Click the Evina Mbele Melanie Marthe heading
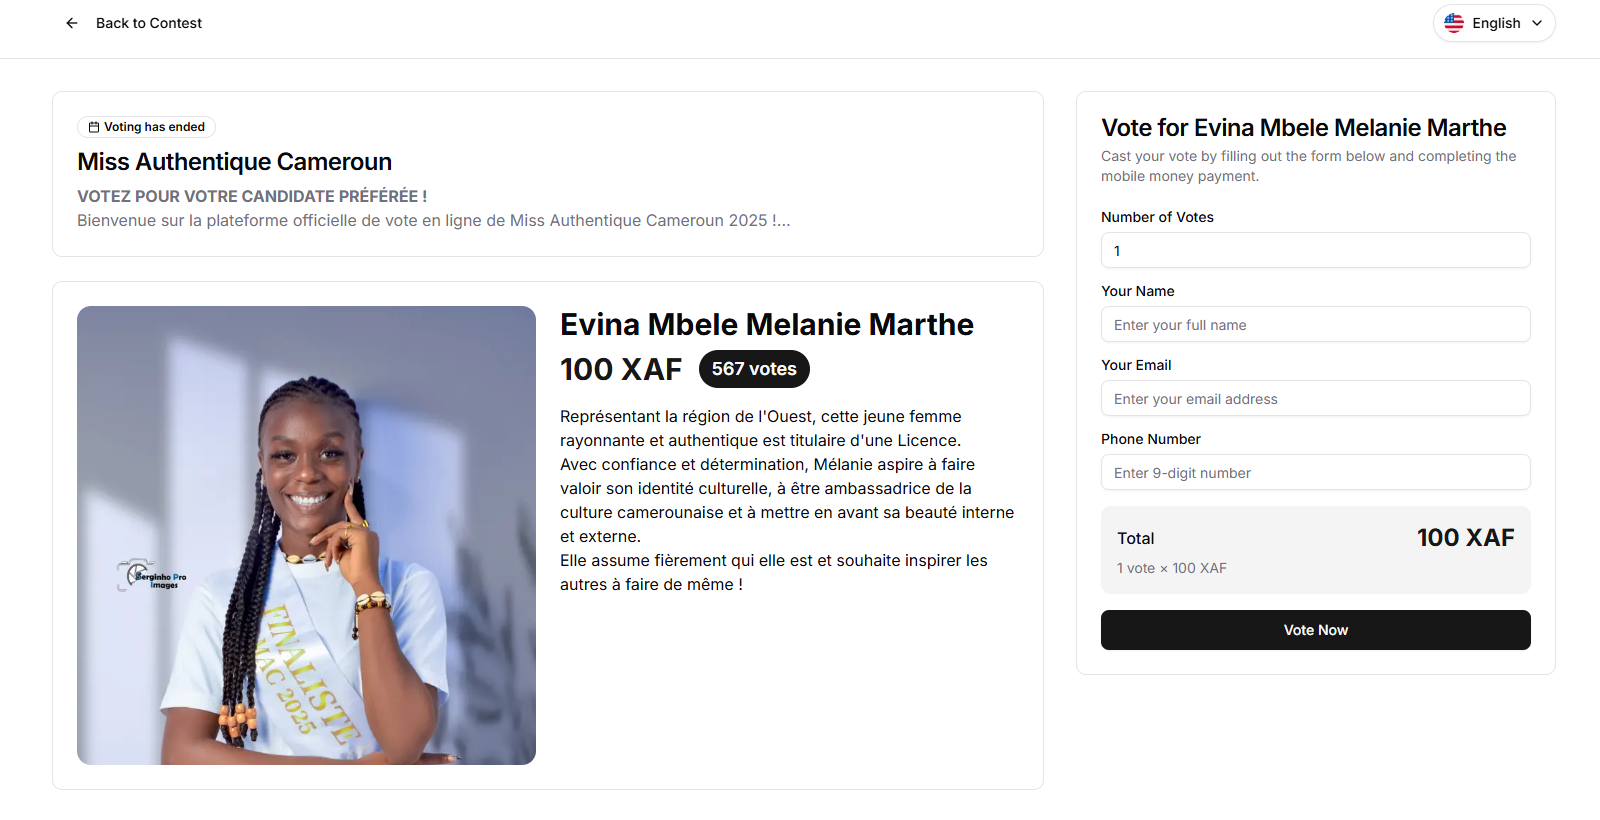This screenshot has width=1600, height=820. pos(766,325)
